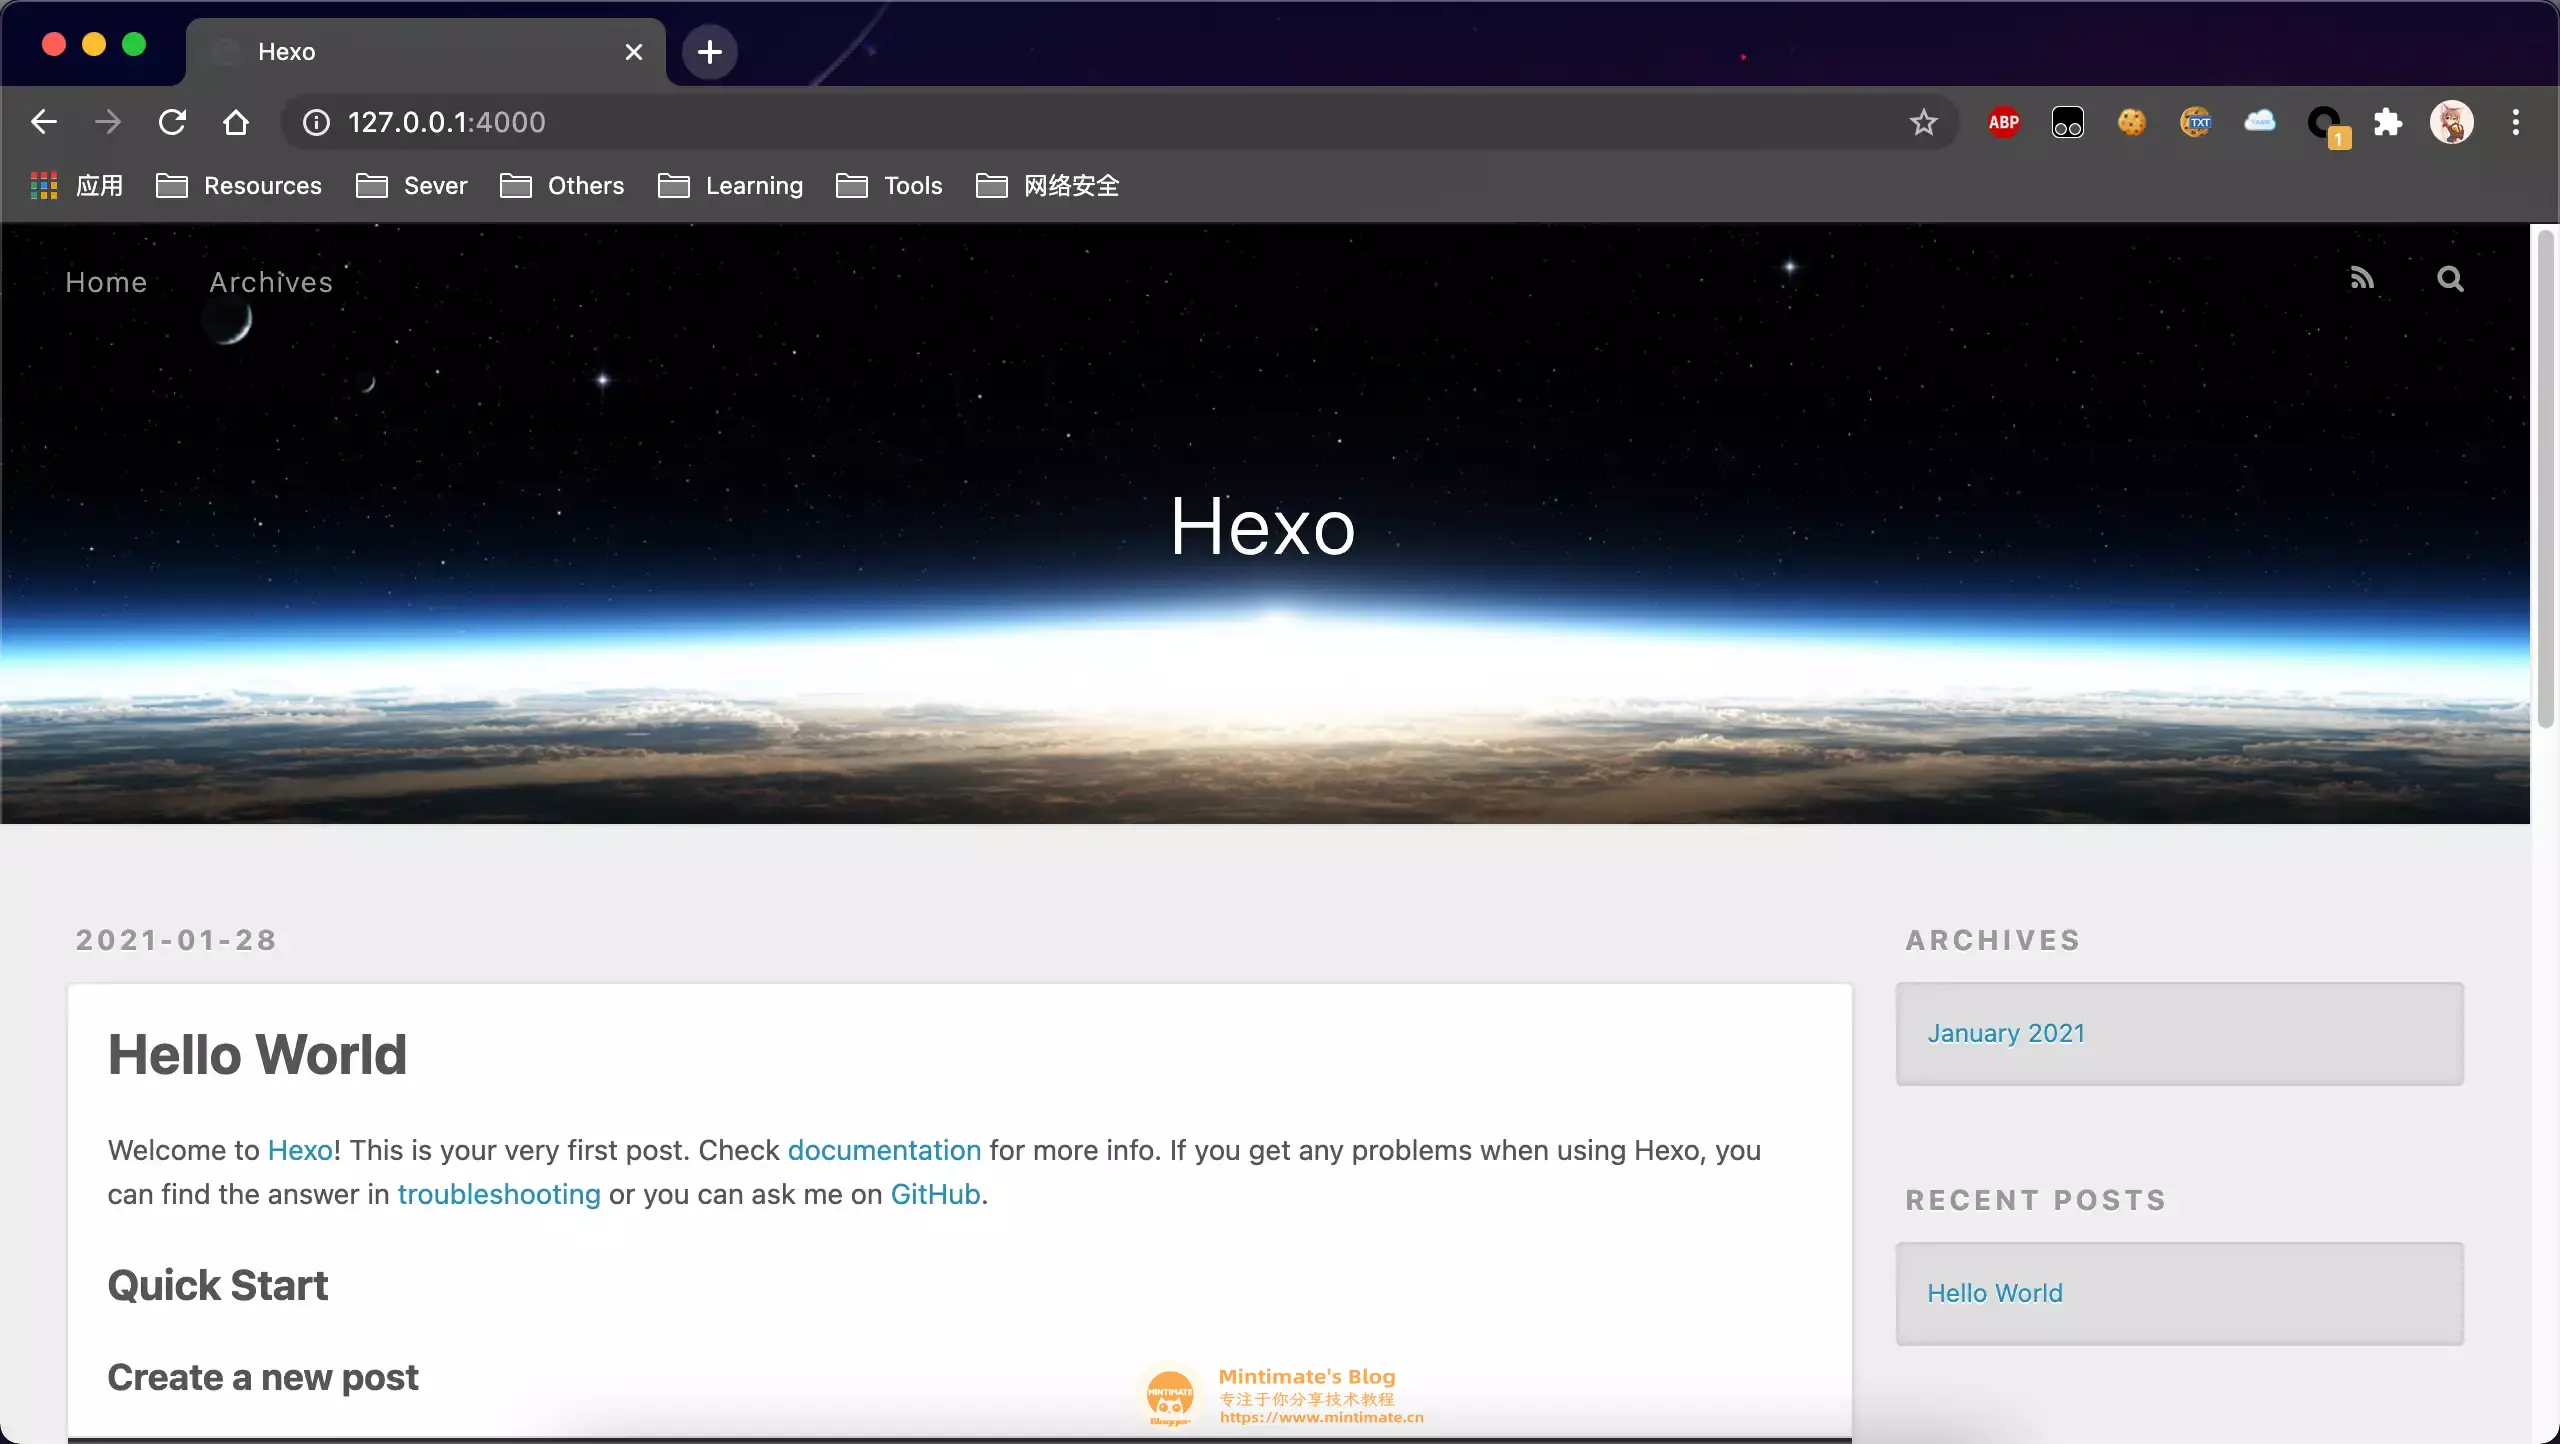Click the Hexo site title banner
The width and height of the screenshot is (2560, 1444).
[x=1263, y=526]
